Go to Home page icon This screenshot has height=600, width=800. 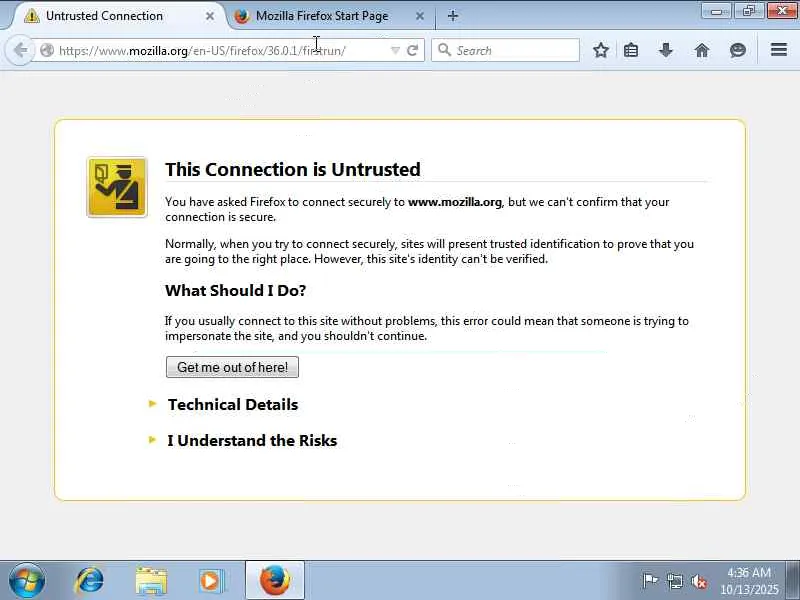click(x=702, y=50)
